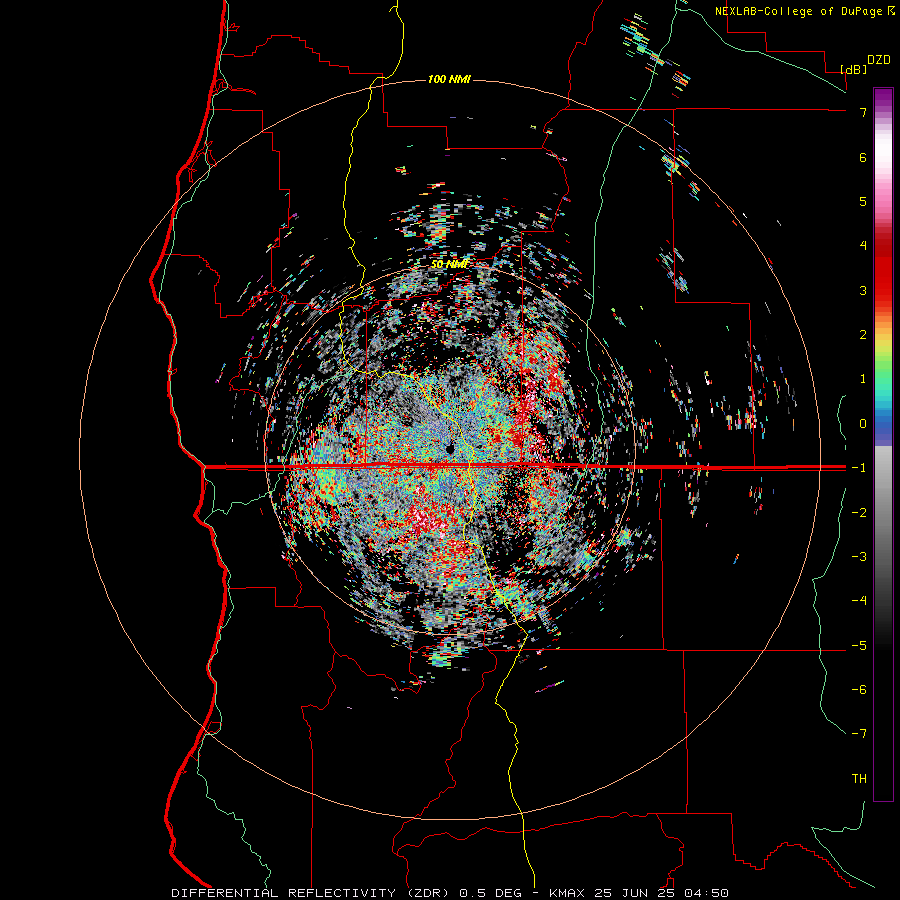Click the positive 5 dB scale label
Image resolution: width=900 pixels, height=900 pixels.
863,201
